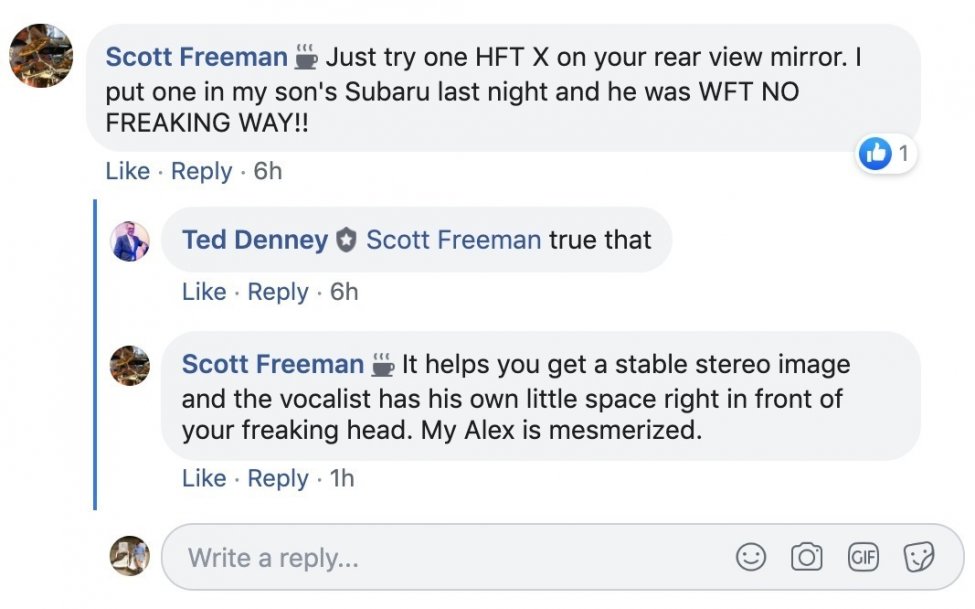
Task: Click the emoji smiley icon in reply box
Action: [750, 557]
